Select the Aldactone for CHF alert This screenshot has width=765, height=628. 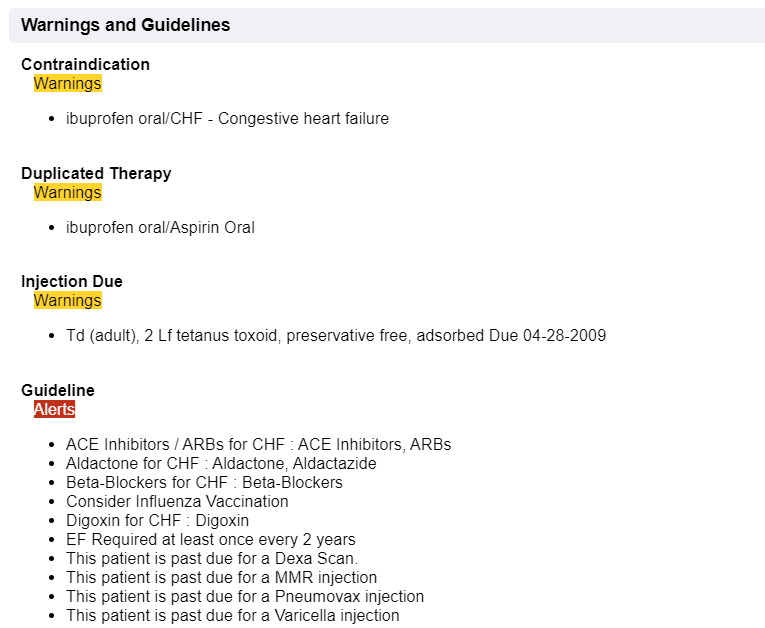click(x=221, y=464)
